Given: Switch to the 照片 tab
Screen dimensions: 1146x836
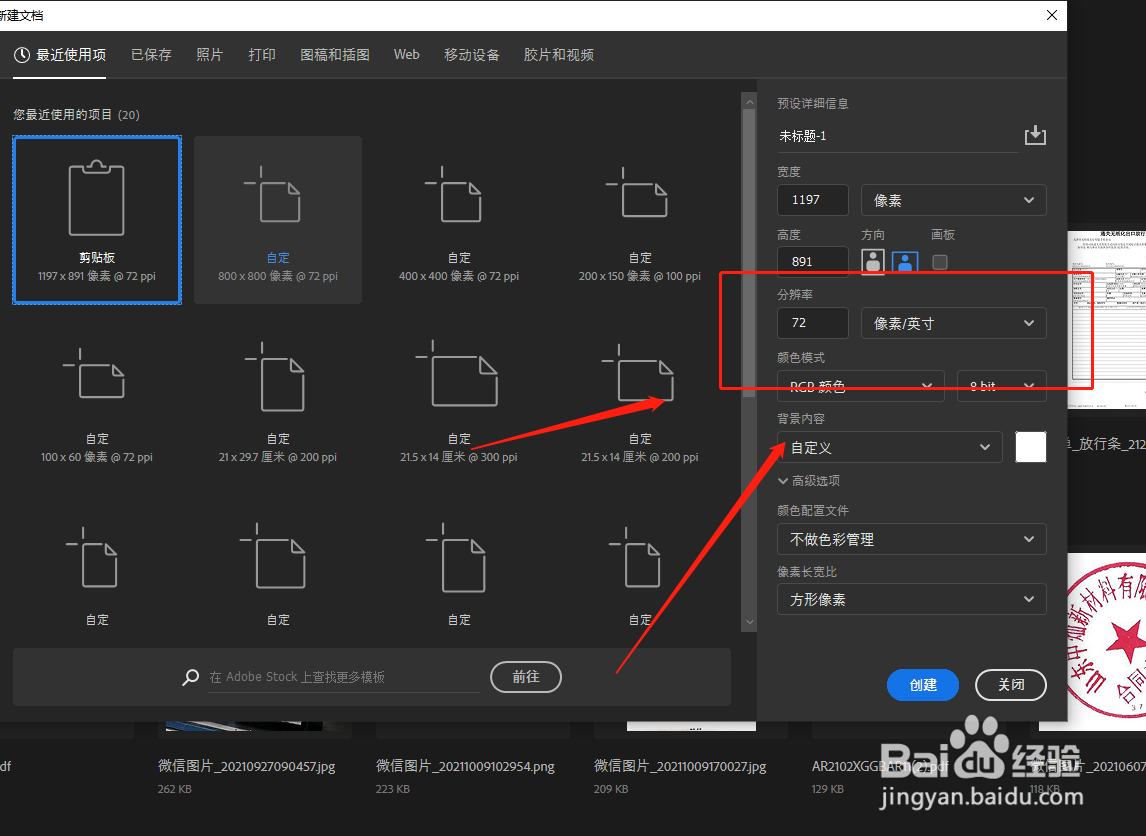Looking at the screenshot, I should [x=209, y=55].
